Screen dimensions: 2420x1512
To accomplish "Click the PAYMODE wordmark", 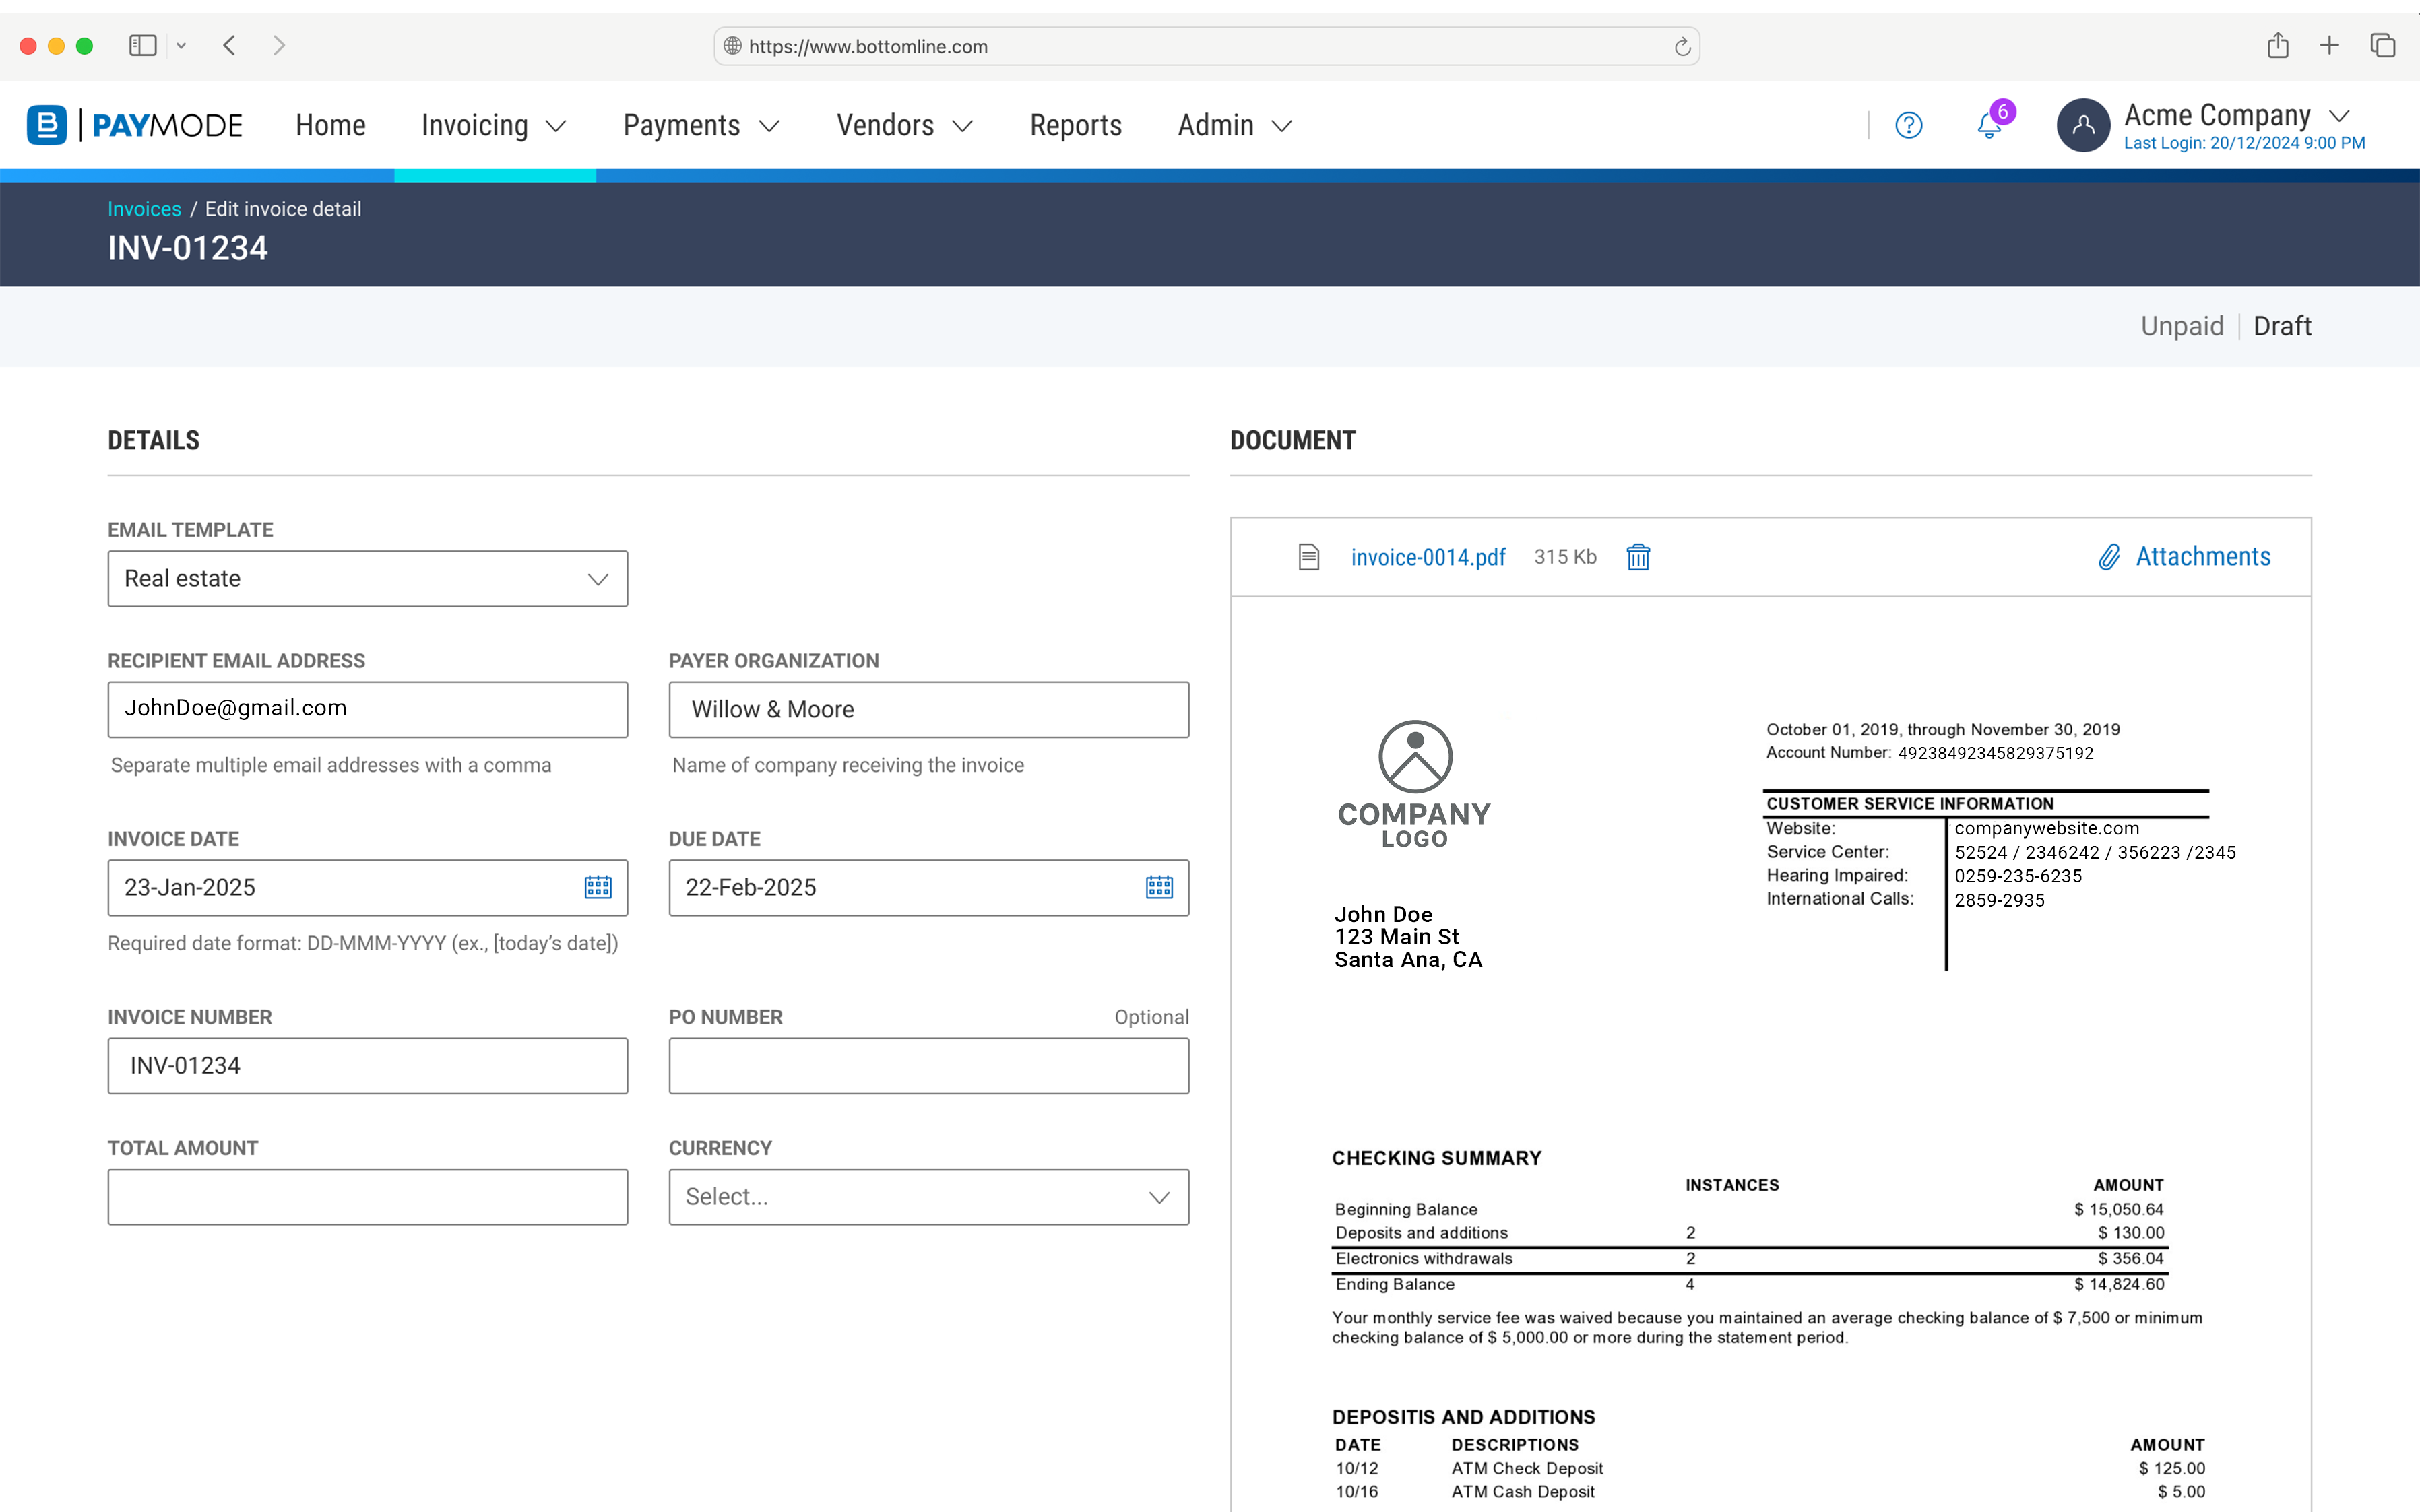I will [167, 125].
